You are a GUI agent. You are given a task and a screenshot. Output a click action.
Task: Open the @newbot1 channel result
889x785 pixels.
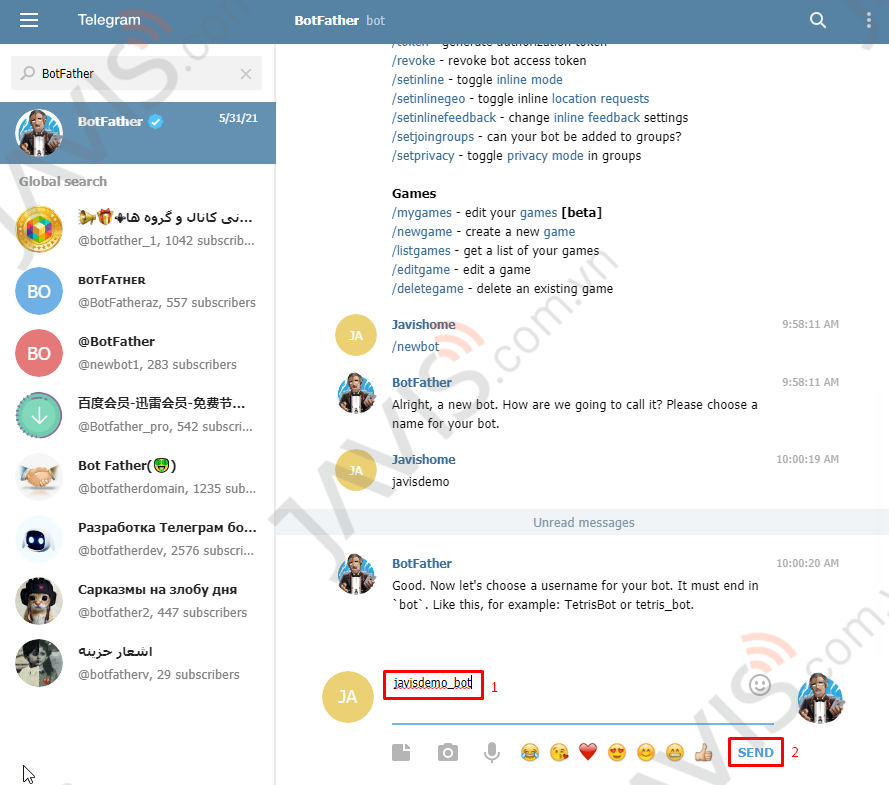pos(138,353)
